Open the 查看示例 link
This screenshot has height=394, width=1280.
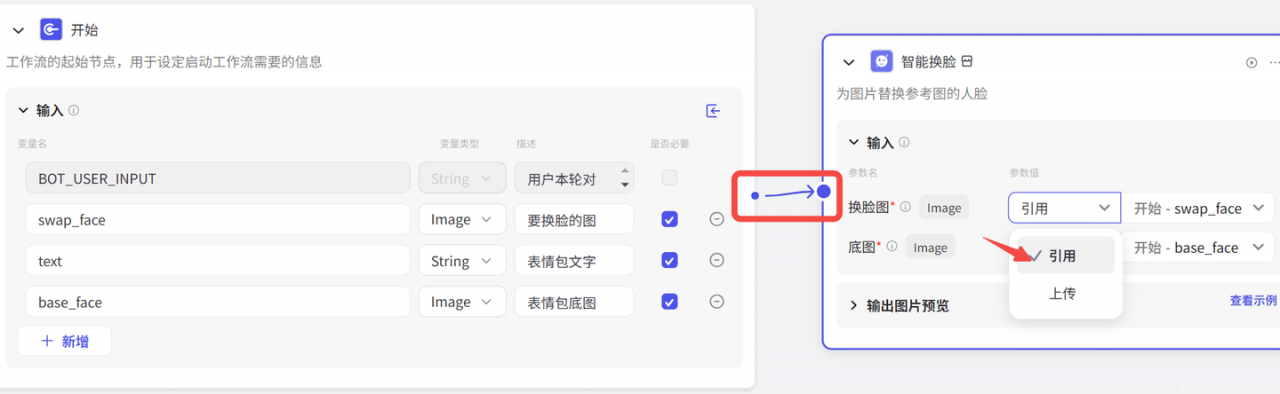click(1254, 300)
